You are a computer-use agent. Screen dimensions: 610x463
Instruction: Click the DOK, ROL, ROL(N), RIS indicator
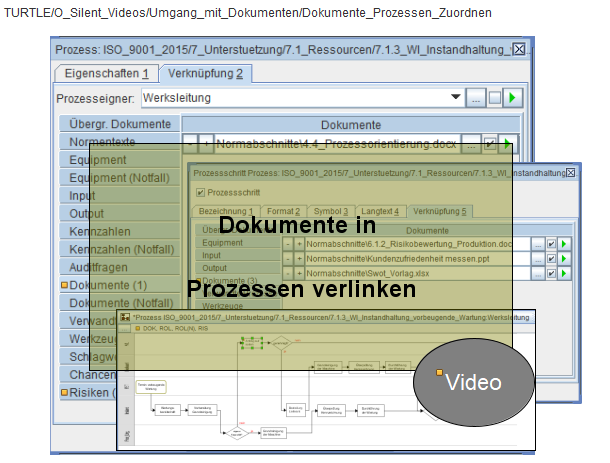(171, 328)
